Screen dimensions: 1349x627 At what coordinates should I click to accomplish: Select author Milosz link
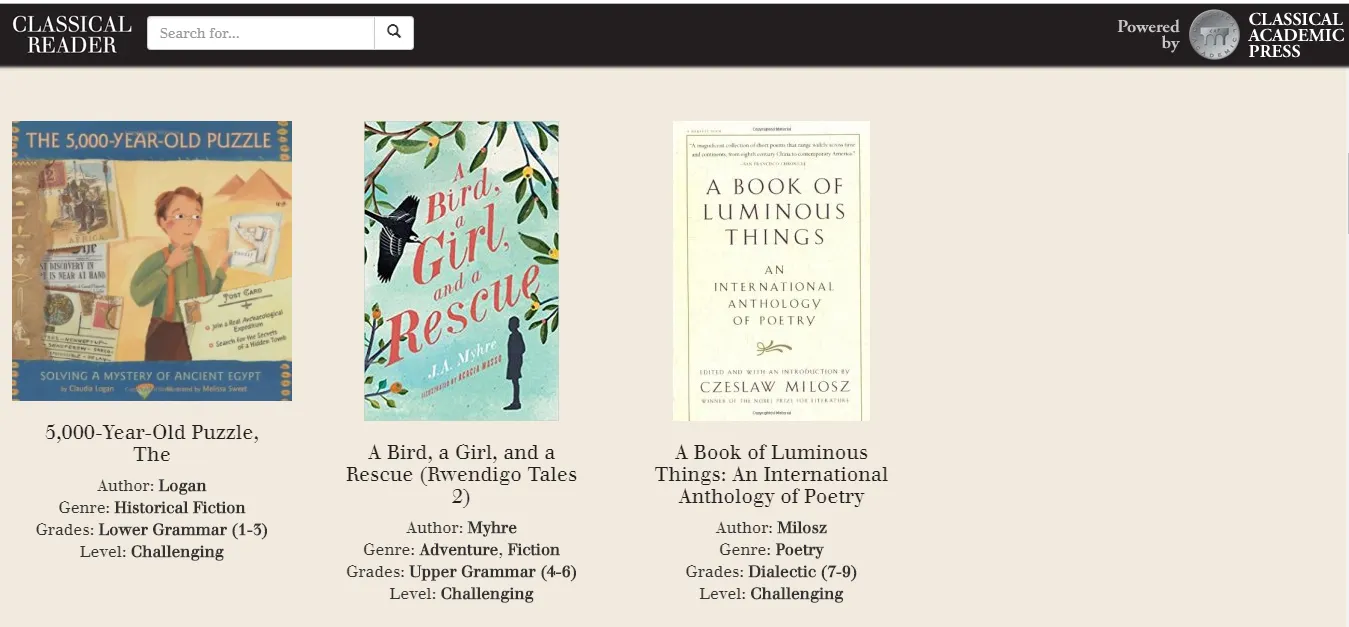tap(802, 528)
